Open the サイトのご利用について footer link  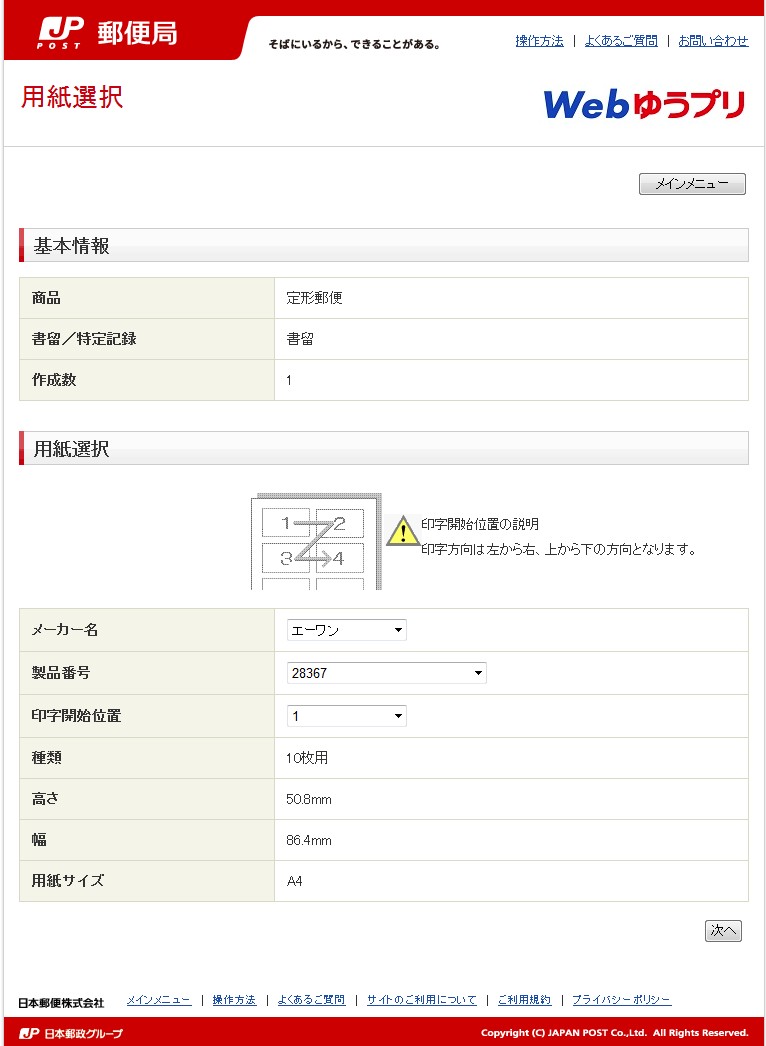421,1000
